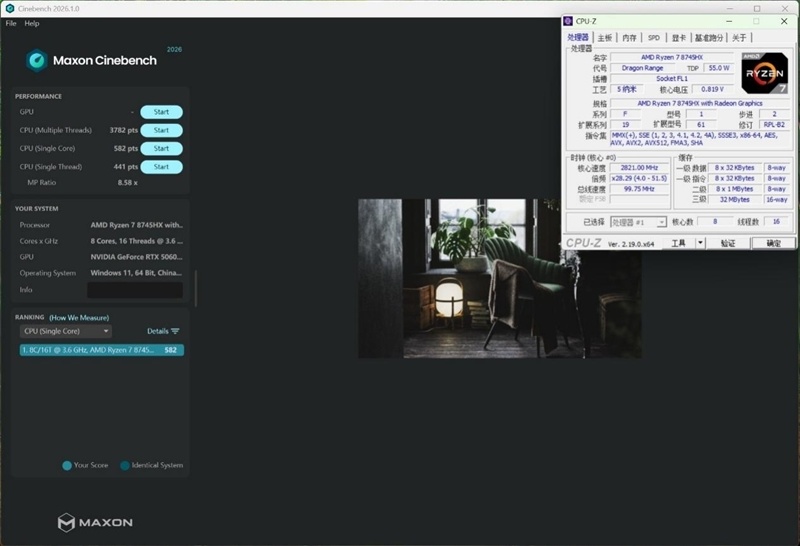Click the Cinebench app icon in title bar
800x546 pixels.
coord(9,9)
